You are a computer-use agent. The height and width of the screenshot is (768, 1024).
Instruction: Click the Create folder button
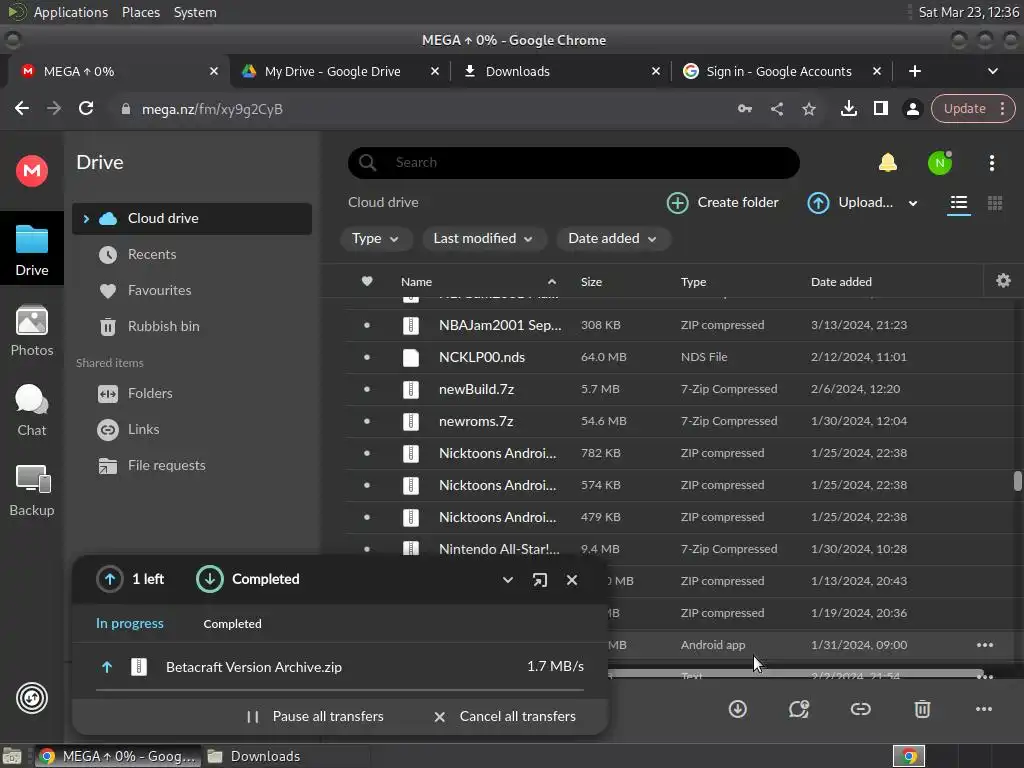click(x=722, y=203)
